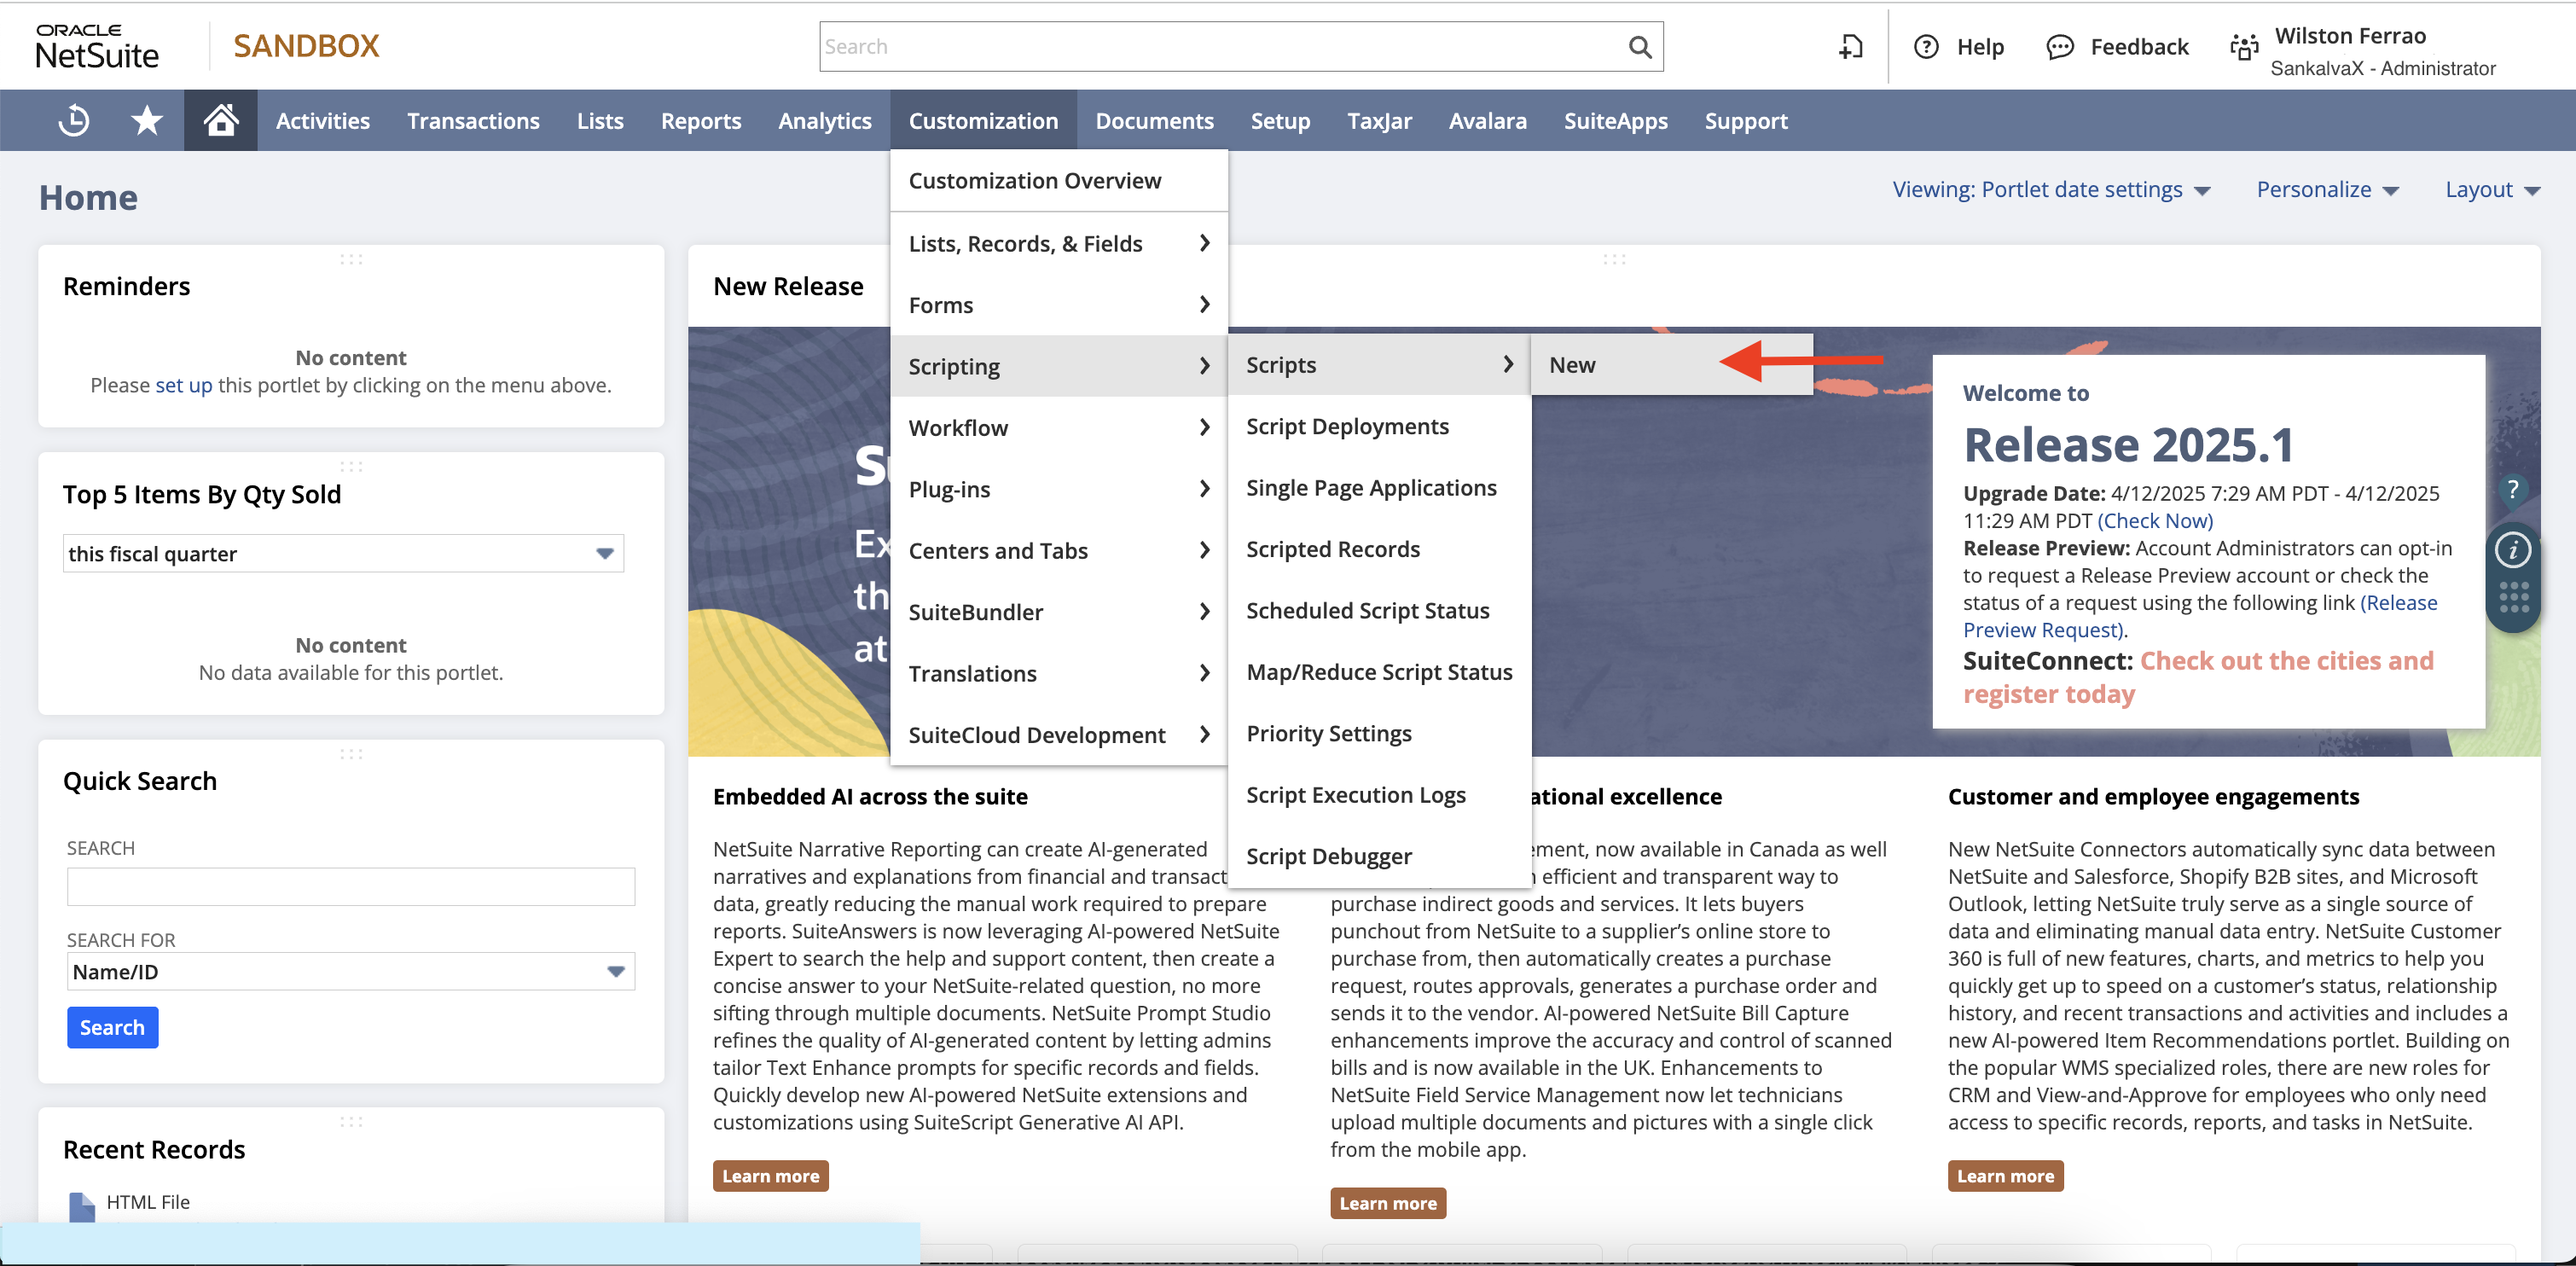
Task: Click the blue Search button
Action: point(112,1027)
